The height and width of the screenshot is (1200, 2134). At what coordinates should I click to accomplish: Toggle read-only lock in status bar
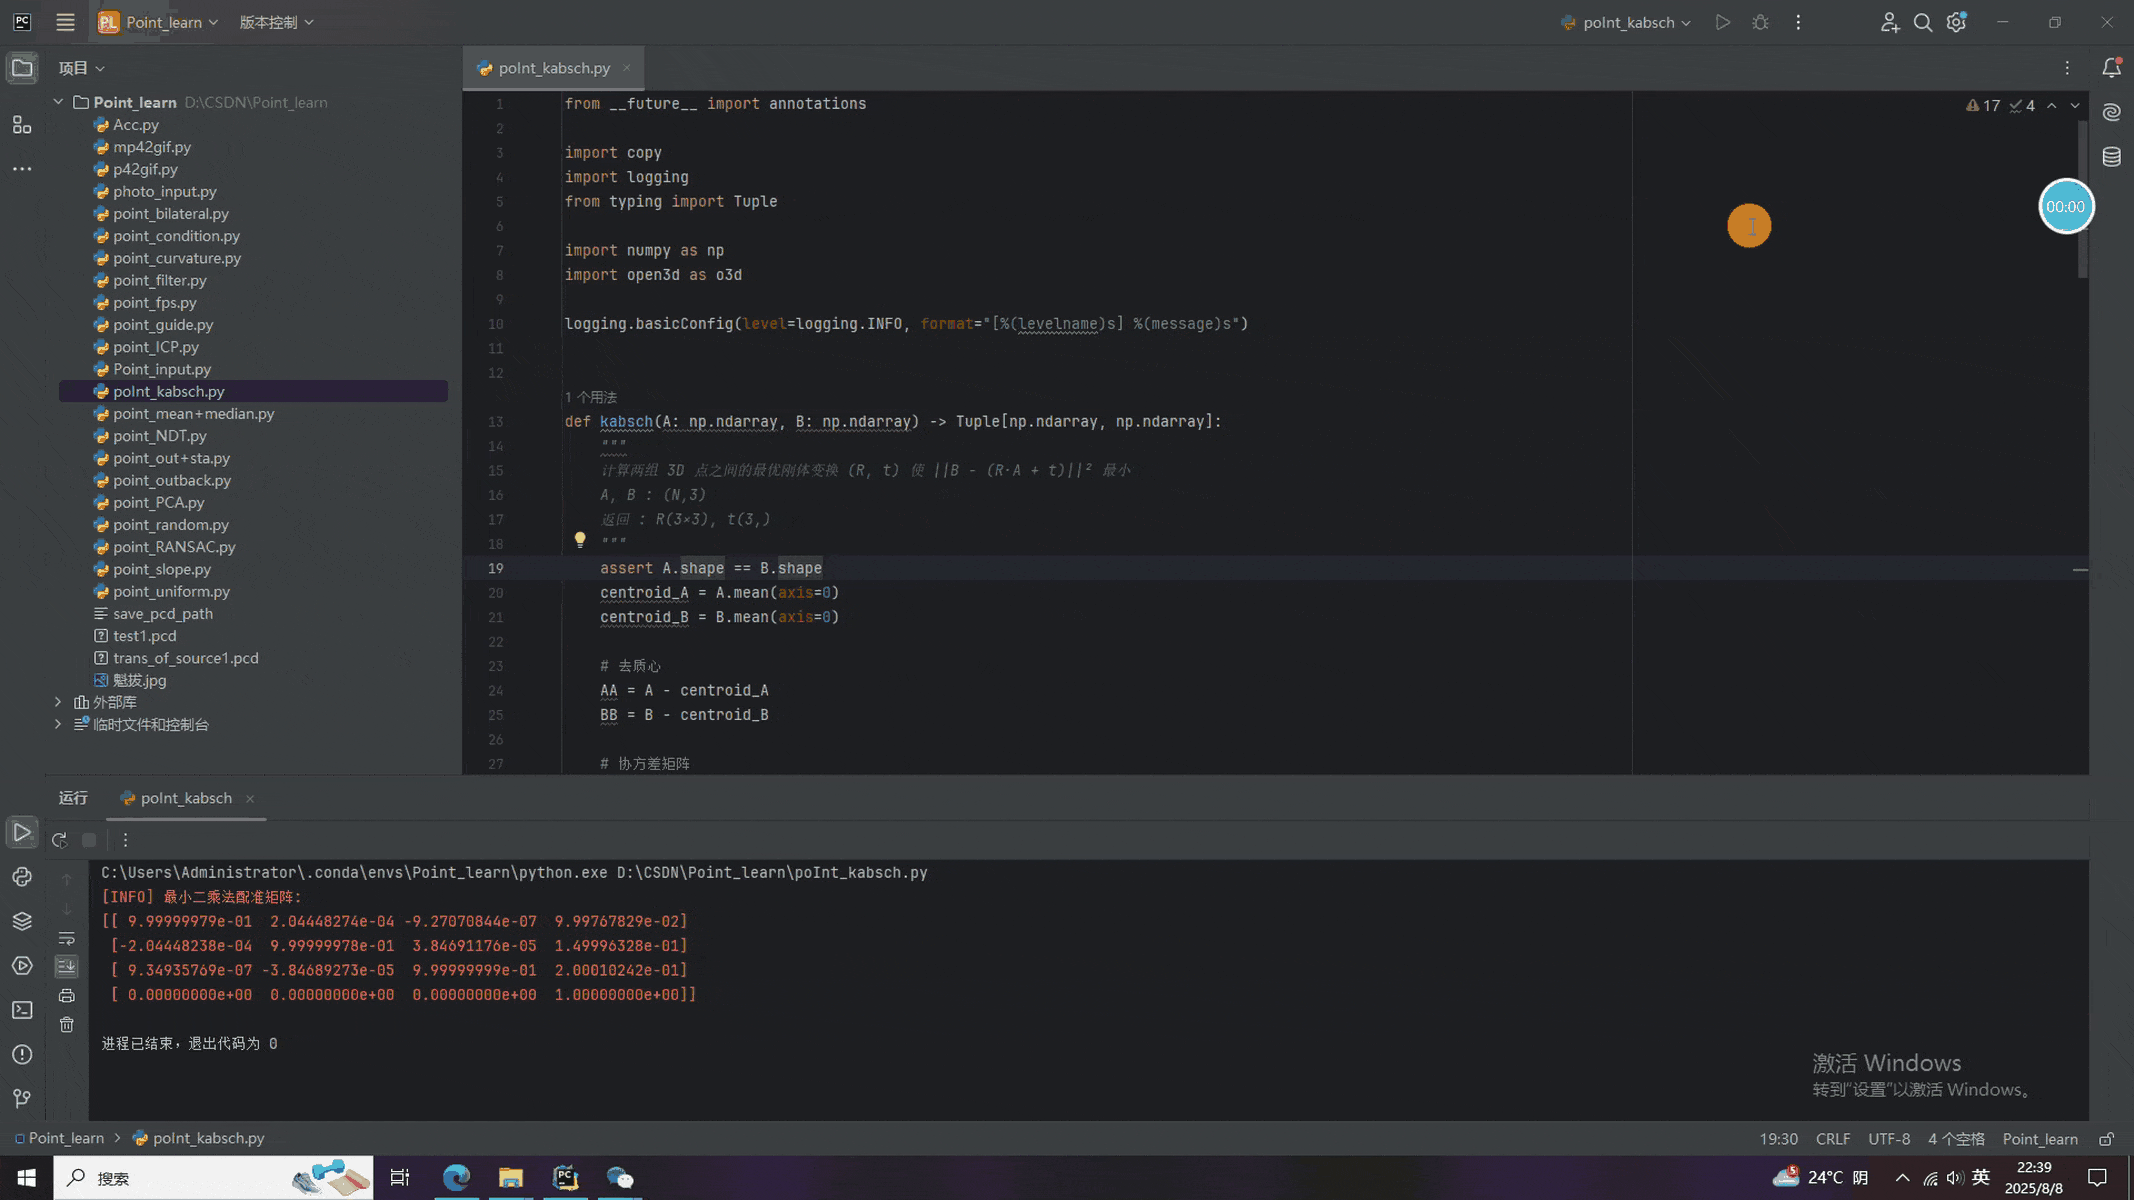[x=2107, y=1139]
